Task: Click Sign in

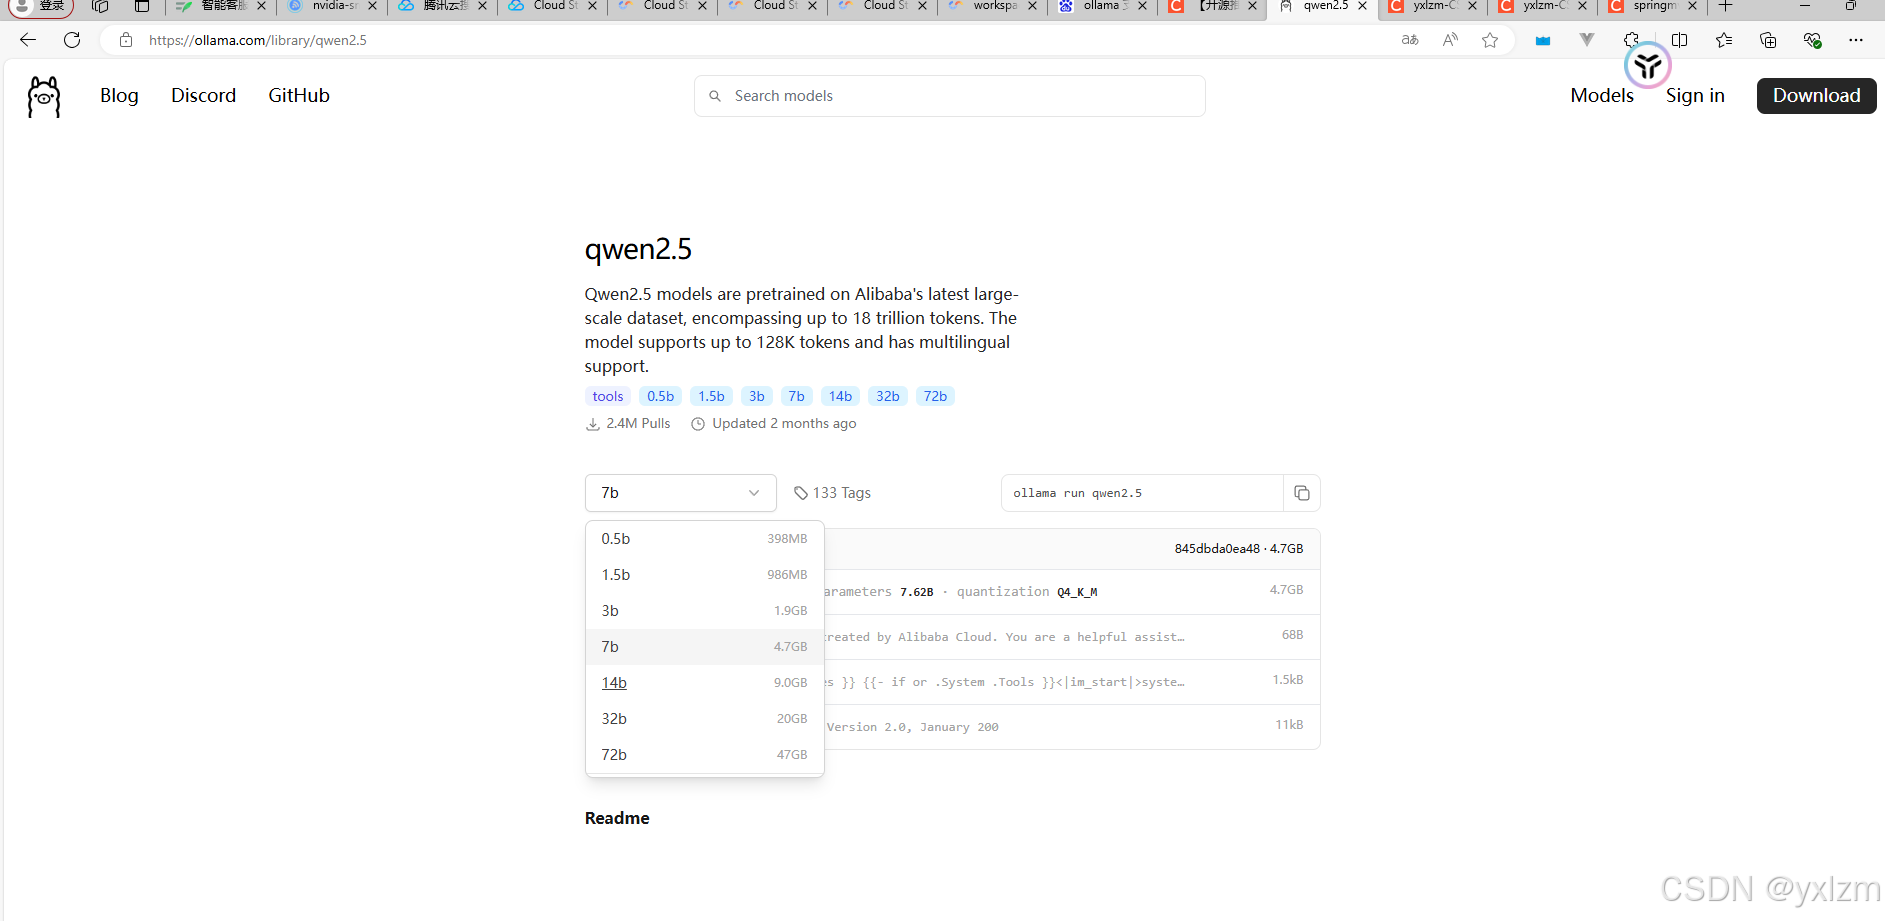Action: pyautogui.click(x=1695, y=96)
